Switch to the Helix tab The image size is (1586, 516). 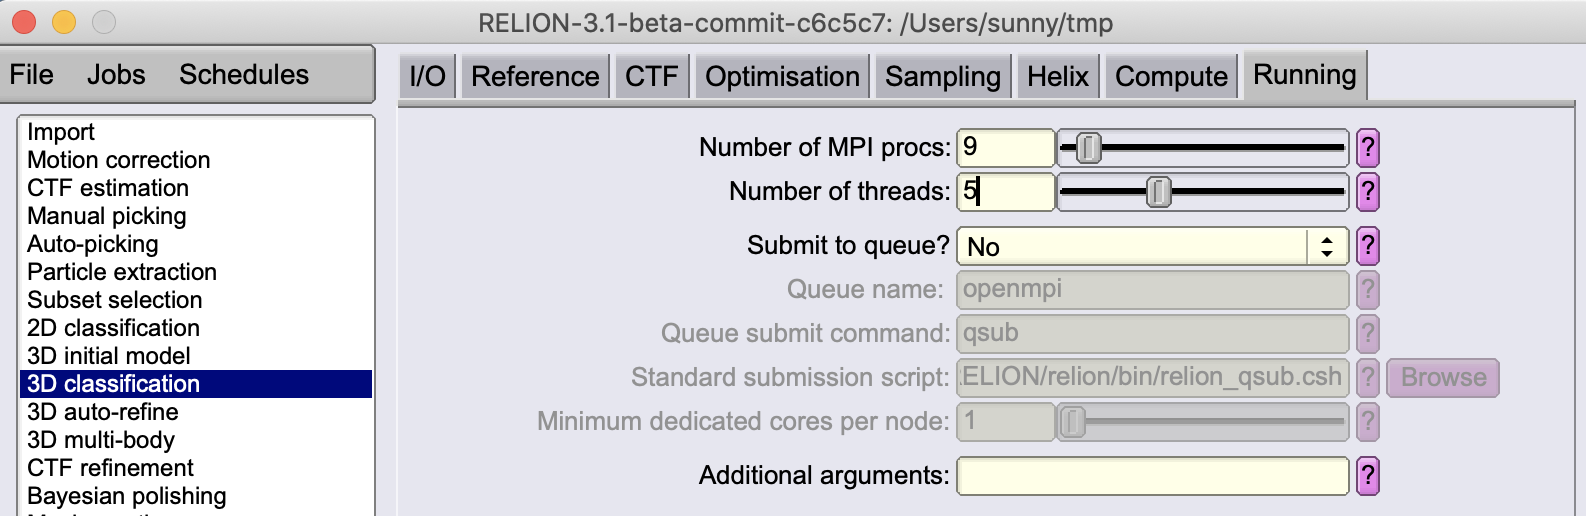click(x=1058, y=76)
